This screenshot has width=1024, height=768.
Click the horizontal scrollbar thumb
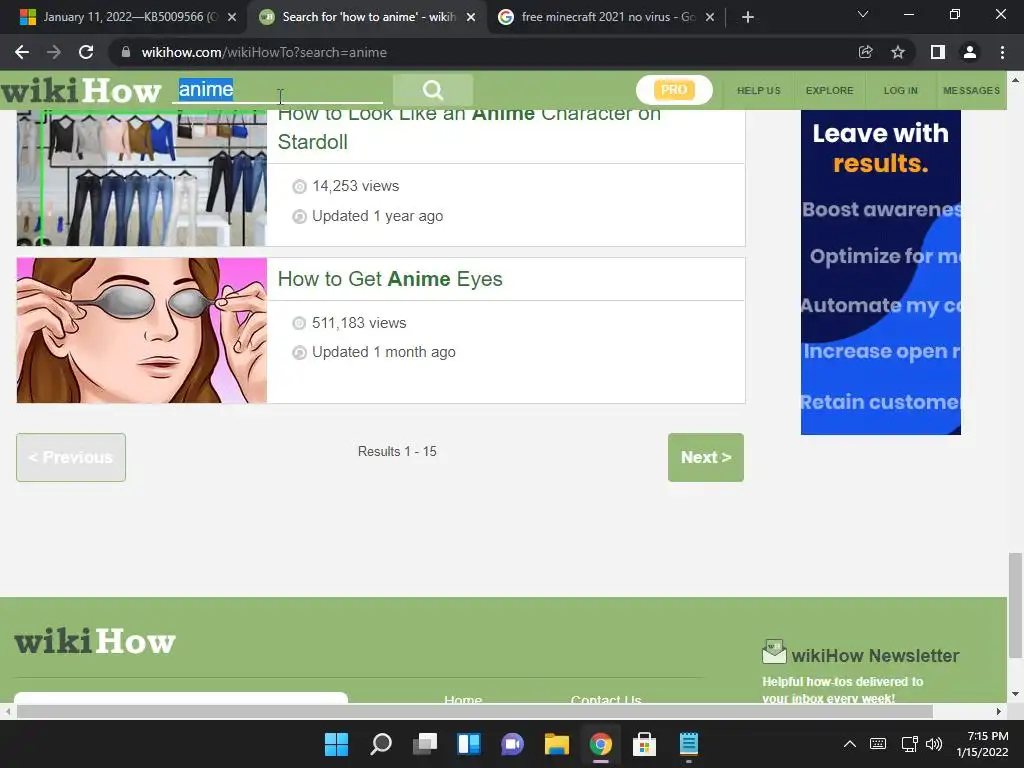pos(474,711)
